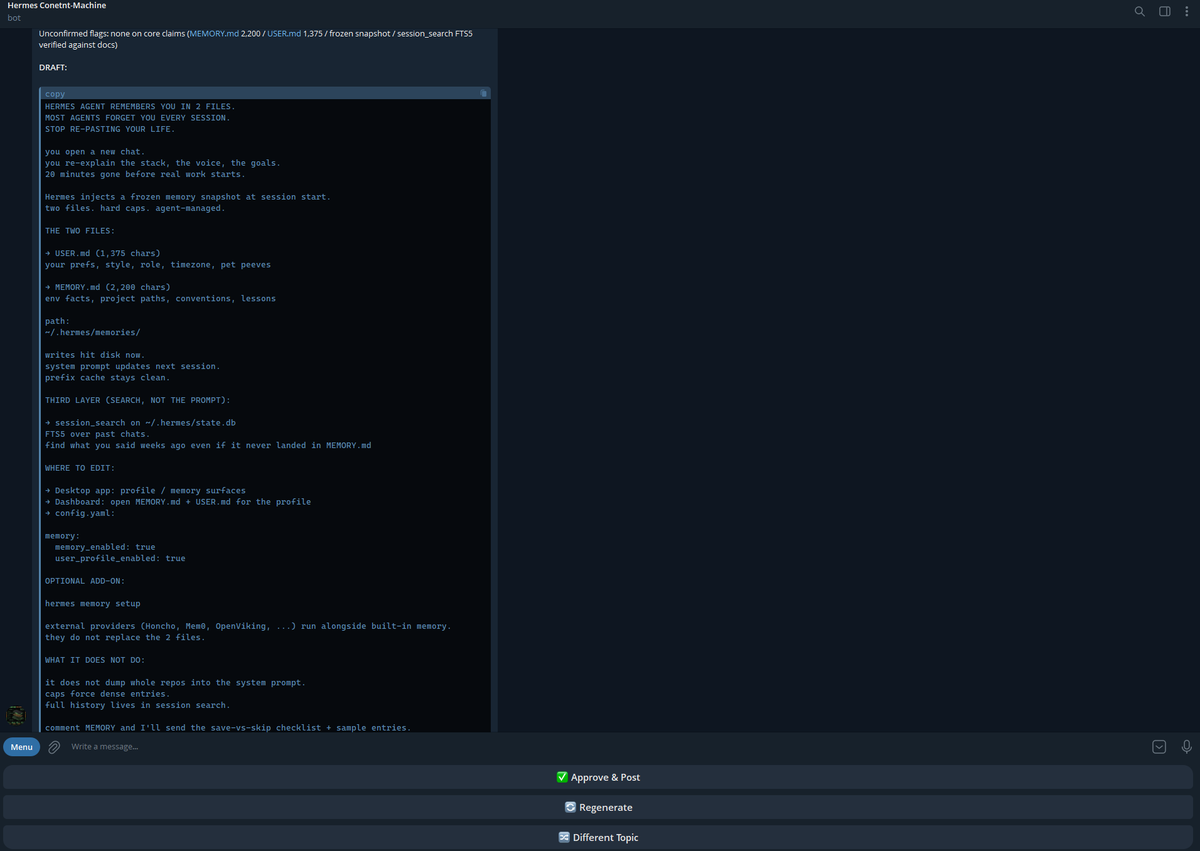
Task: Open the three-dot chat options menu
Action: (1186, 11)
